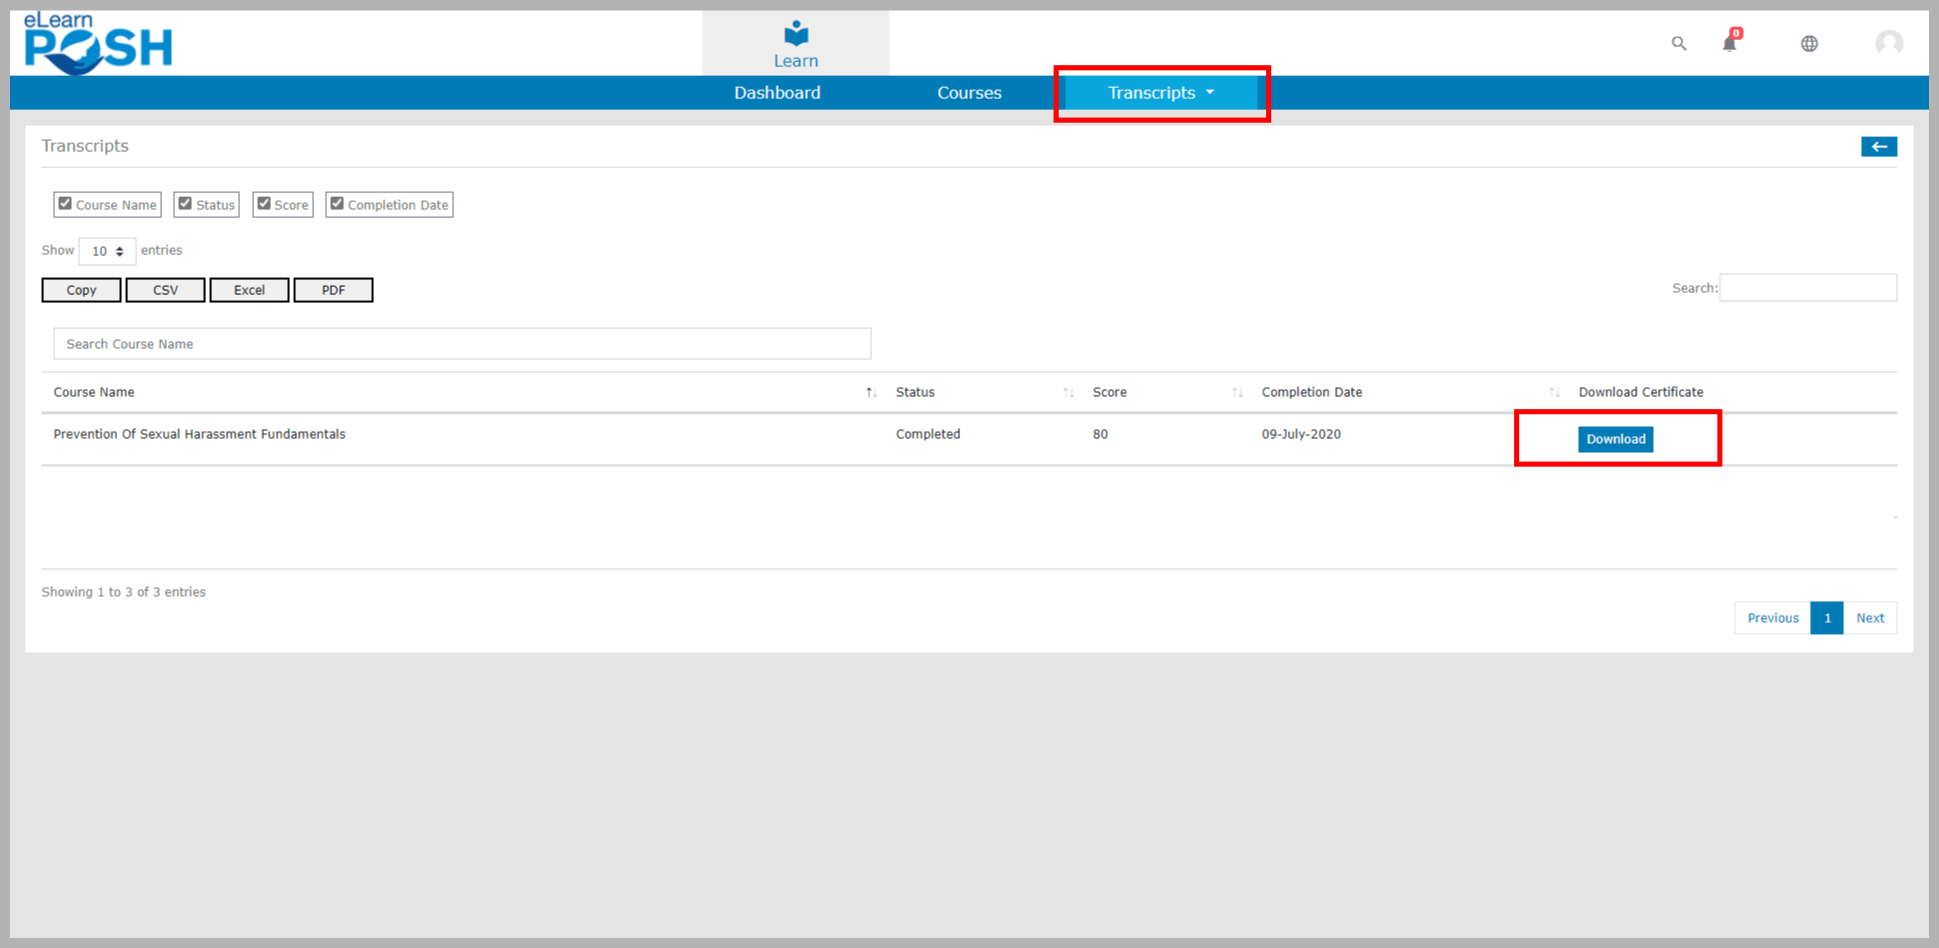
Task: Uncheck the Completion Date checkbox
Action: 337,204
